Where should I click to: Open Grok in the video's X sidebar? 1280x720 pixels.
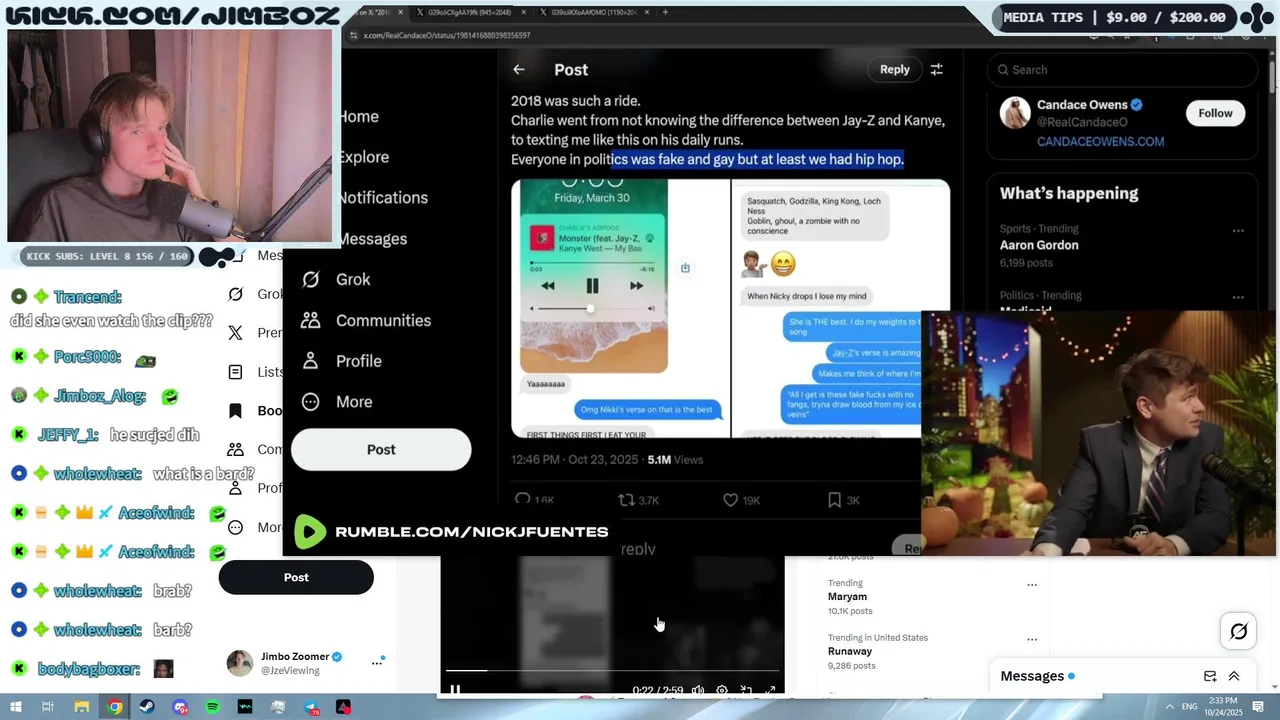335,279
